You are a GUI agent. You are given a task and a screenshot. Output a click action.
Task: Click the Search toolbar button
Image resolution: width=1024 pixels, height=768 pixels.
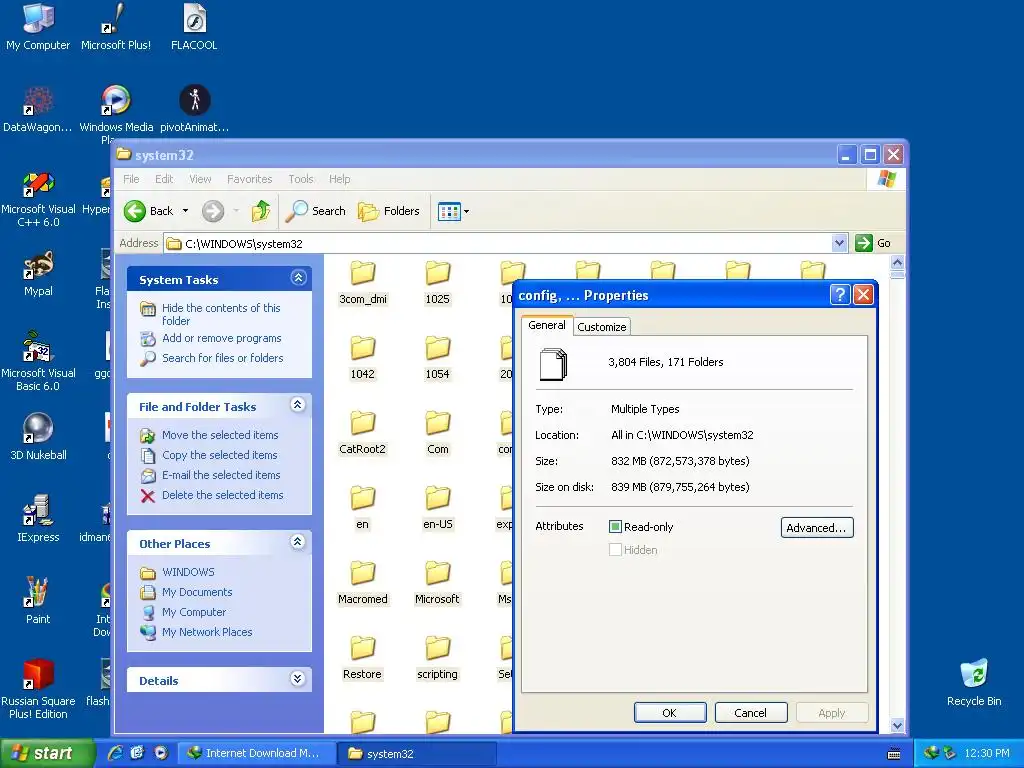pos(316,211)
